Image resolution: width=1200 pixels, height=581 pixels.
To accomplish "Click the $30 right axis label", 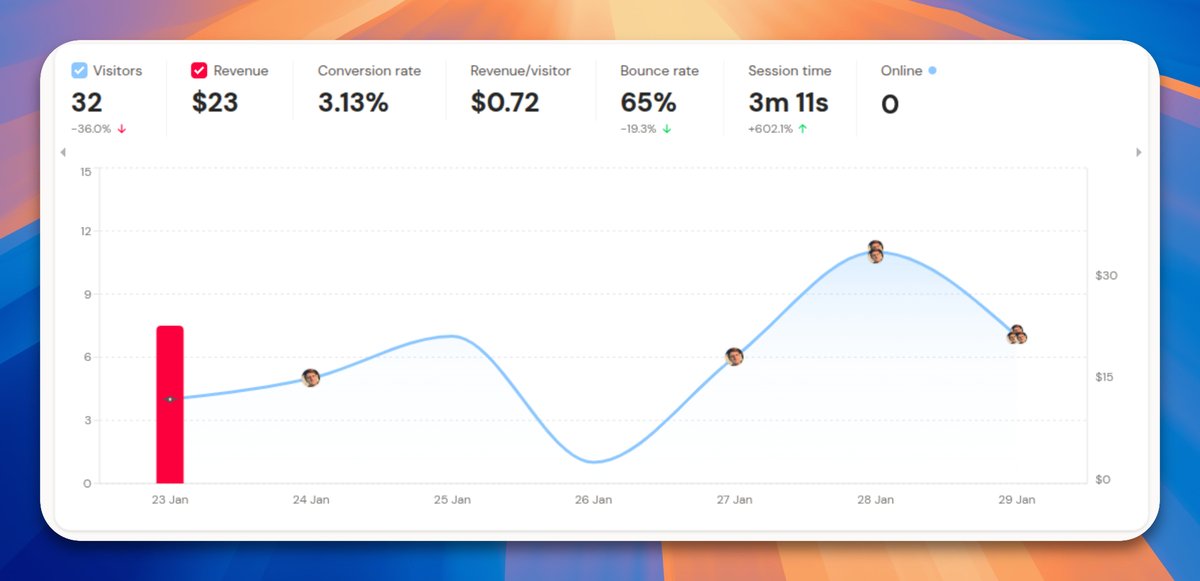I will click(1105, 275).
